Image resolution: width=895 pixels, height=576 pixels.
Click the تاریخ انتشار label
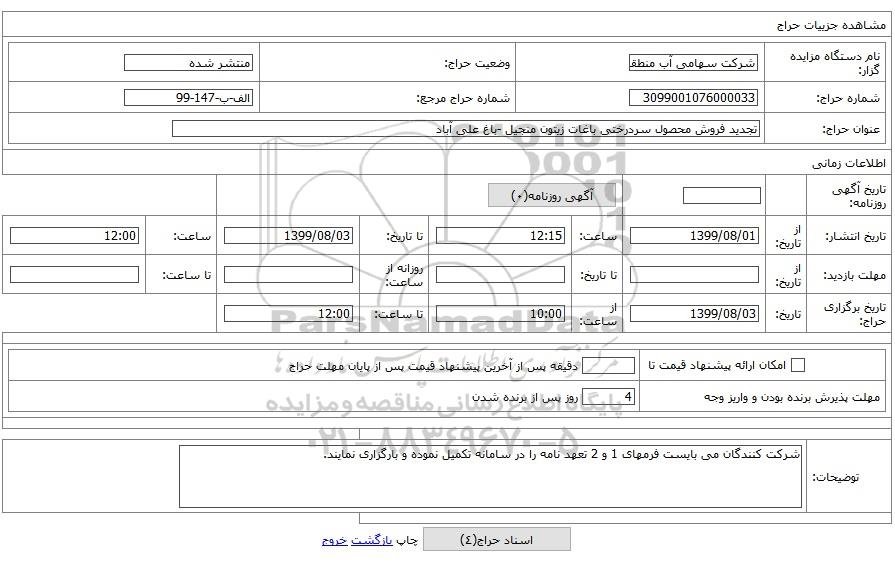click(x=856, y=236)
